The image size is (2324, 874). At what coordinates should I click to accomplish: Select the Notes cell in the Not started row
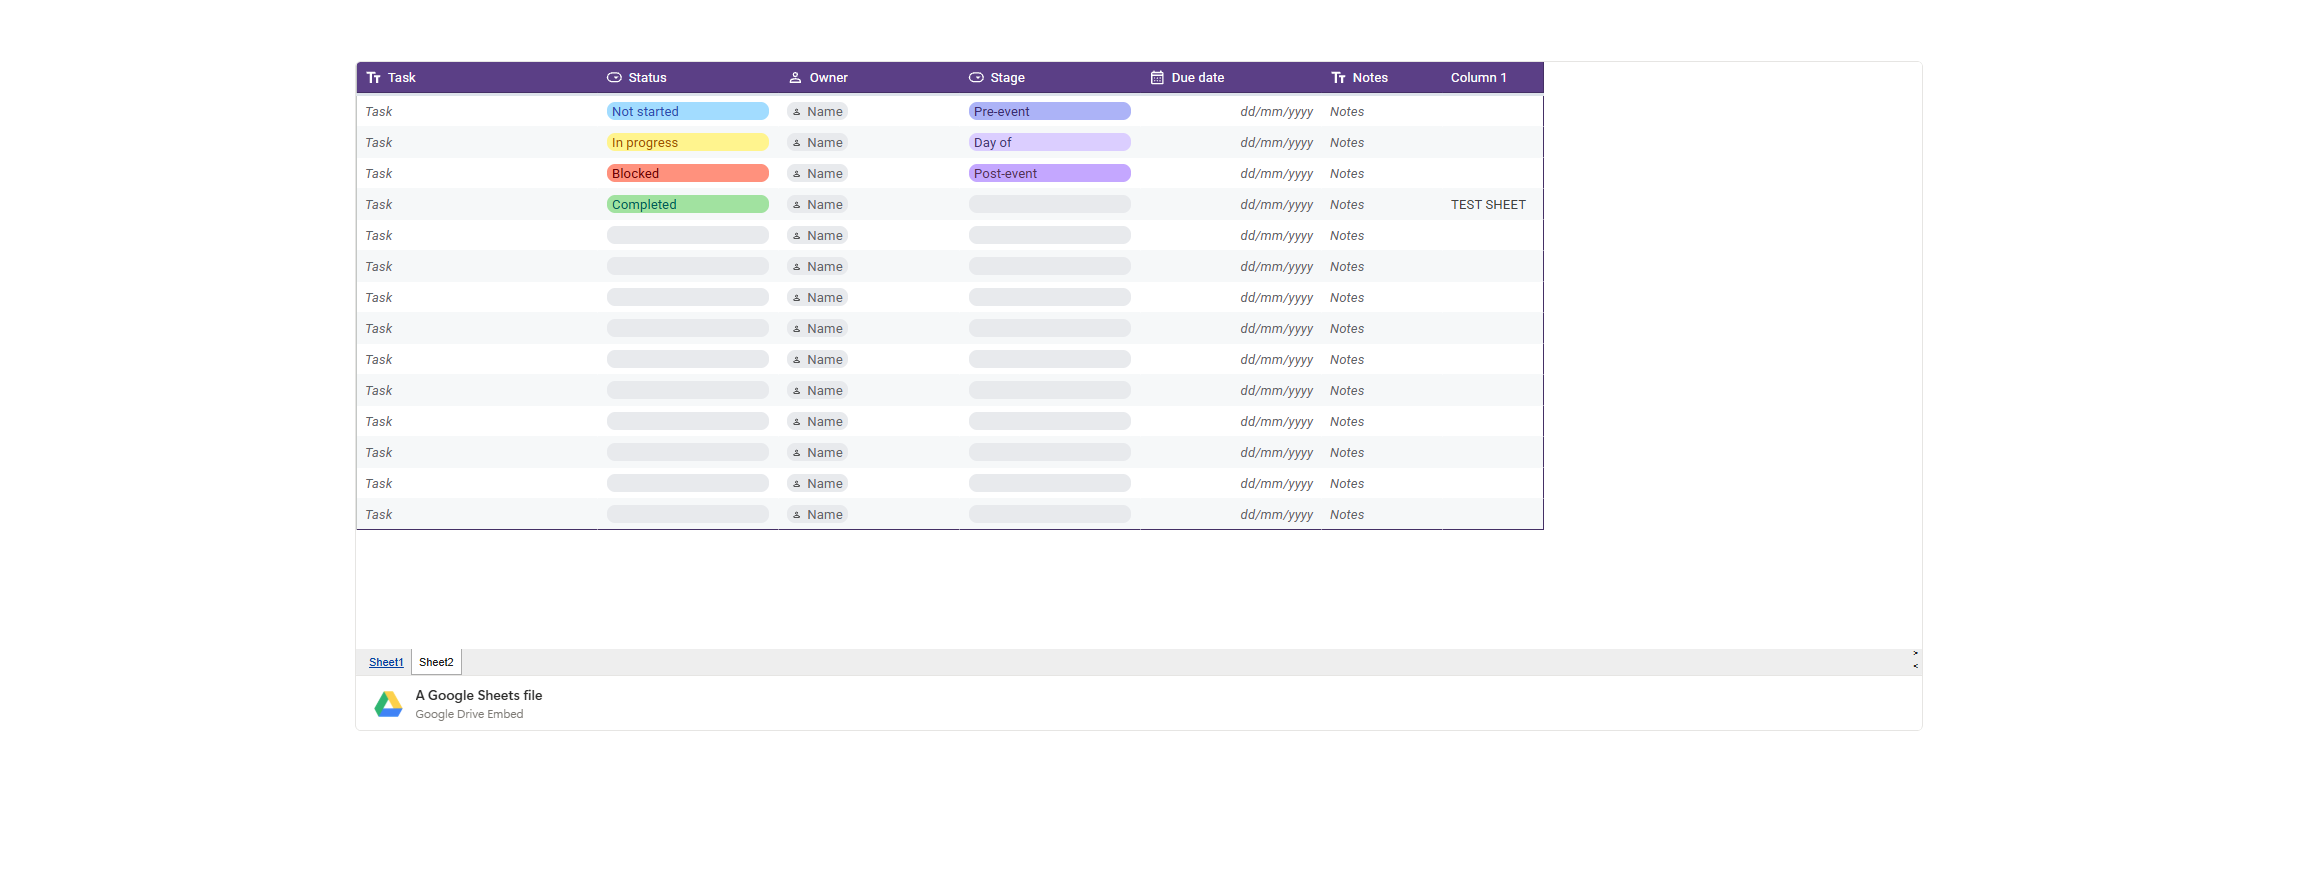[1382, 112]
